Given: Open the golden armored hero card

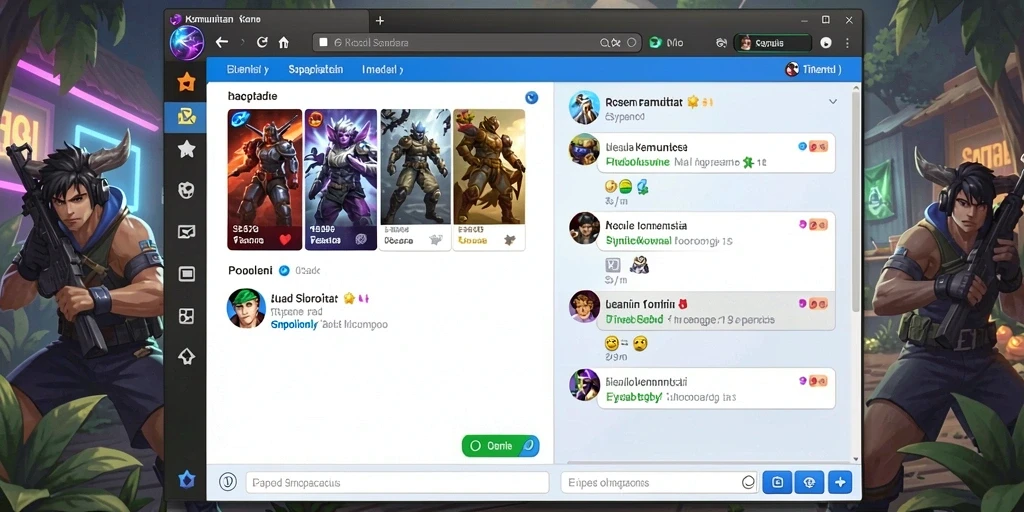Looking at the screenshot, I should tap(489, 180).
